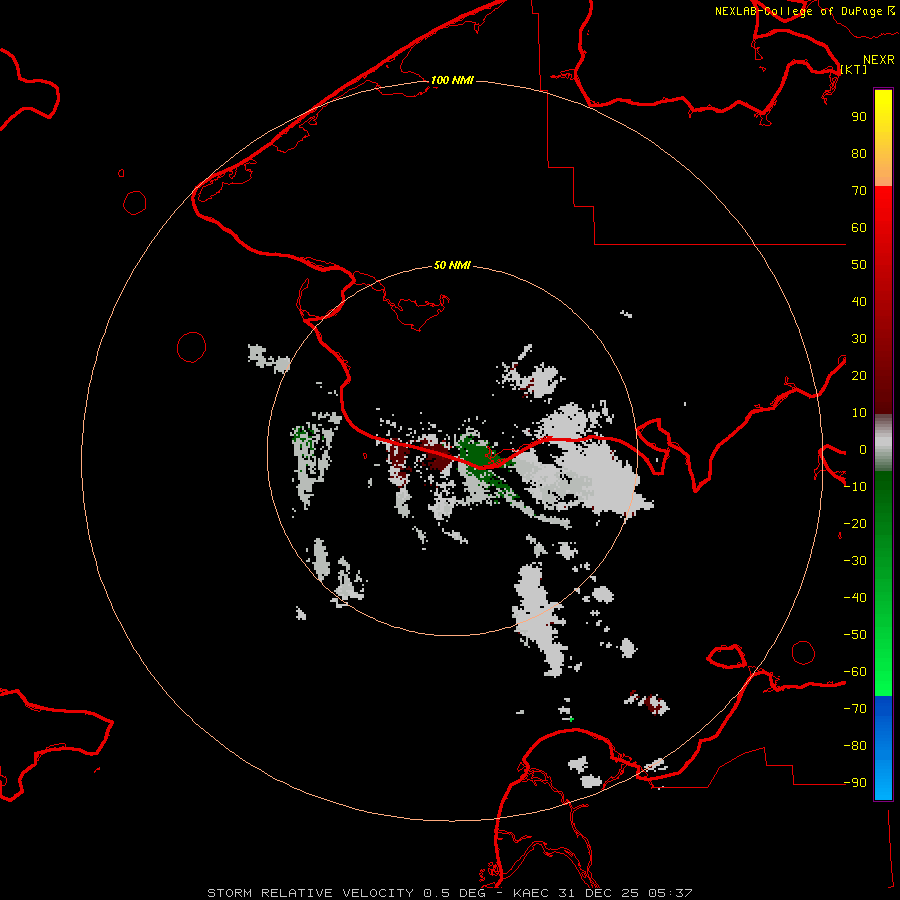This screenshot has width=900, height=900.
Task: Click the 70 value on velocity scale
Action: click(x=859, y=191)
